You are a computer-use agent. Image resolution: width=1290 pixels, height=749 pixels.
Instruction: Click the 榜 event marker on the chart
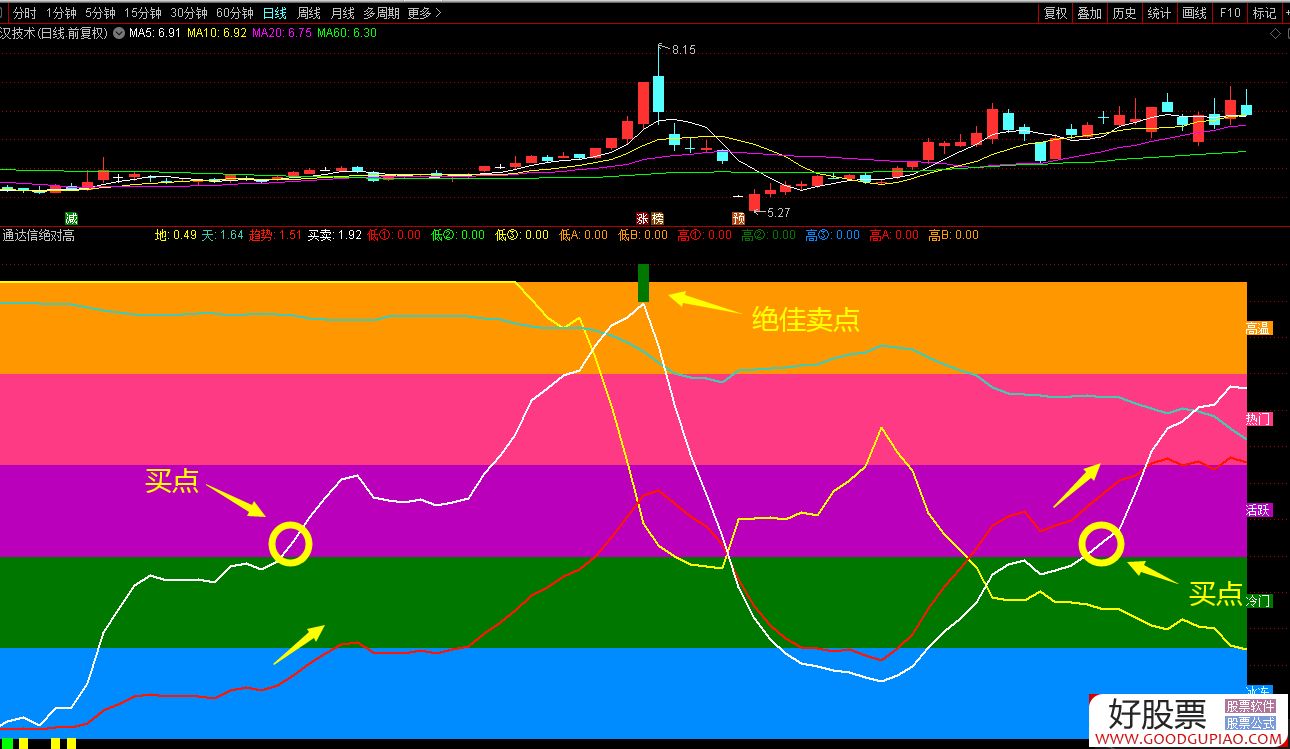[x=657, y=218]
